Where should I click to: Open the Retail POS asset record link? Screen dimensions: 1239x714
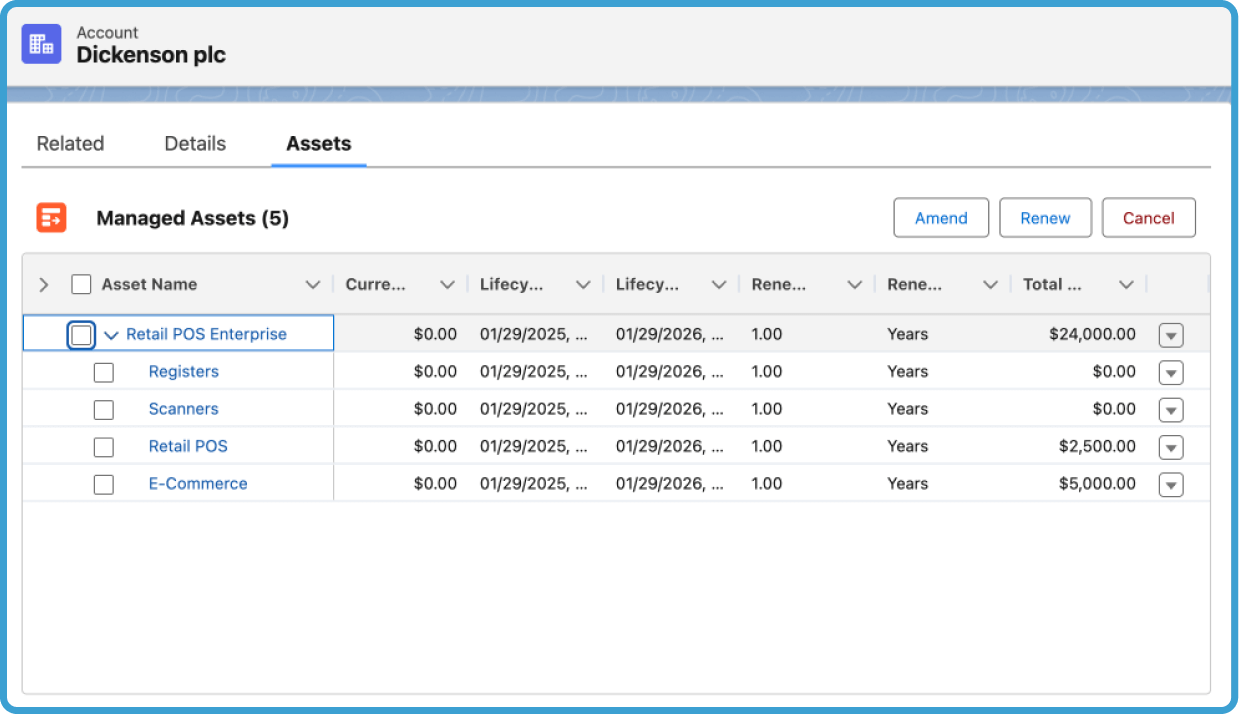[188, 446]
